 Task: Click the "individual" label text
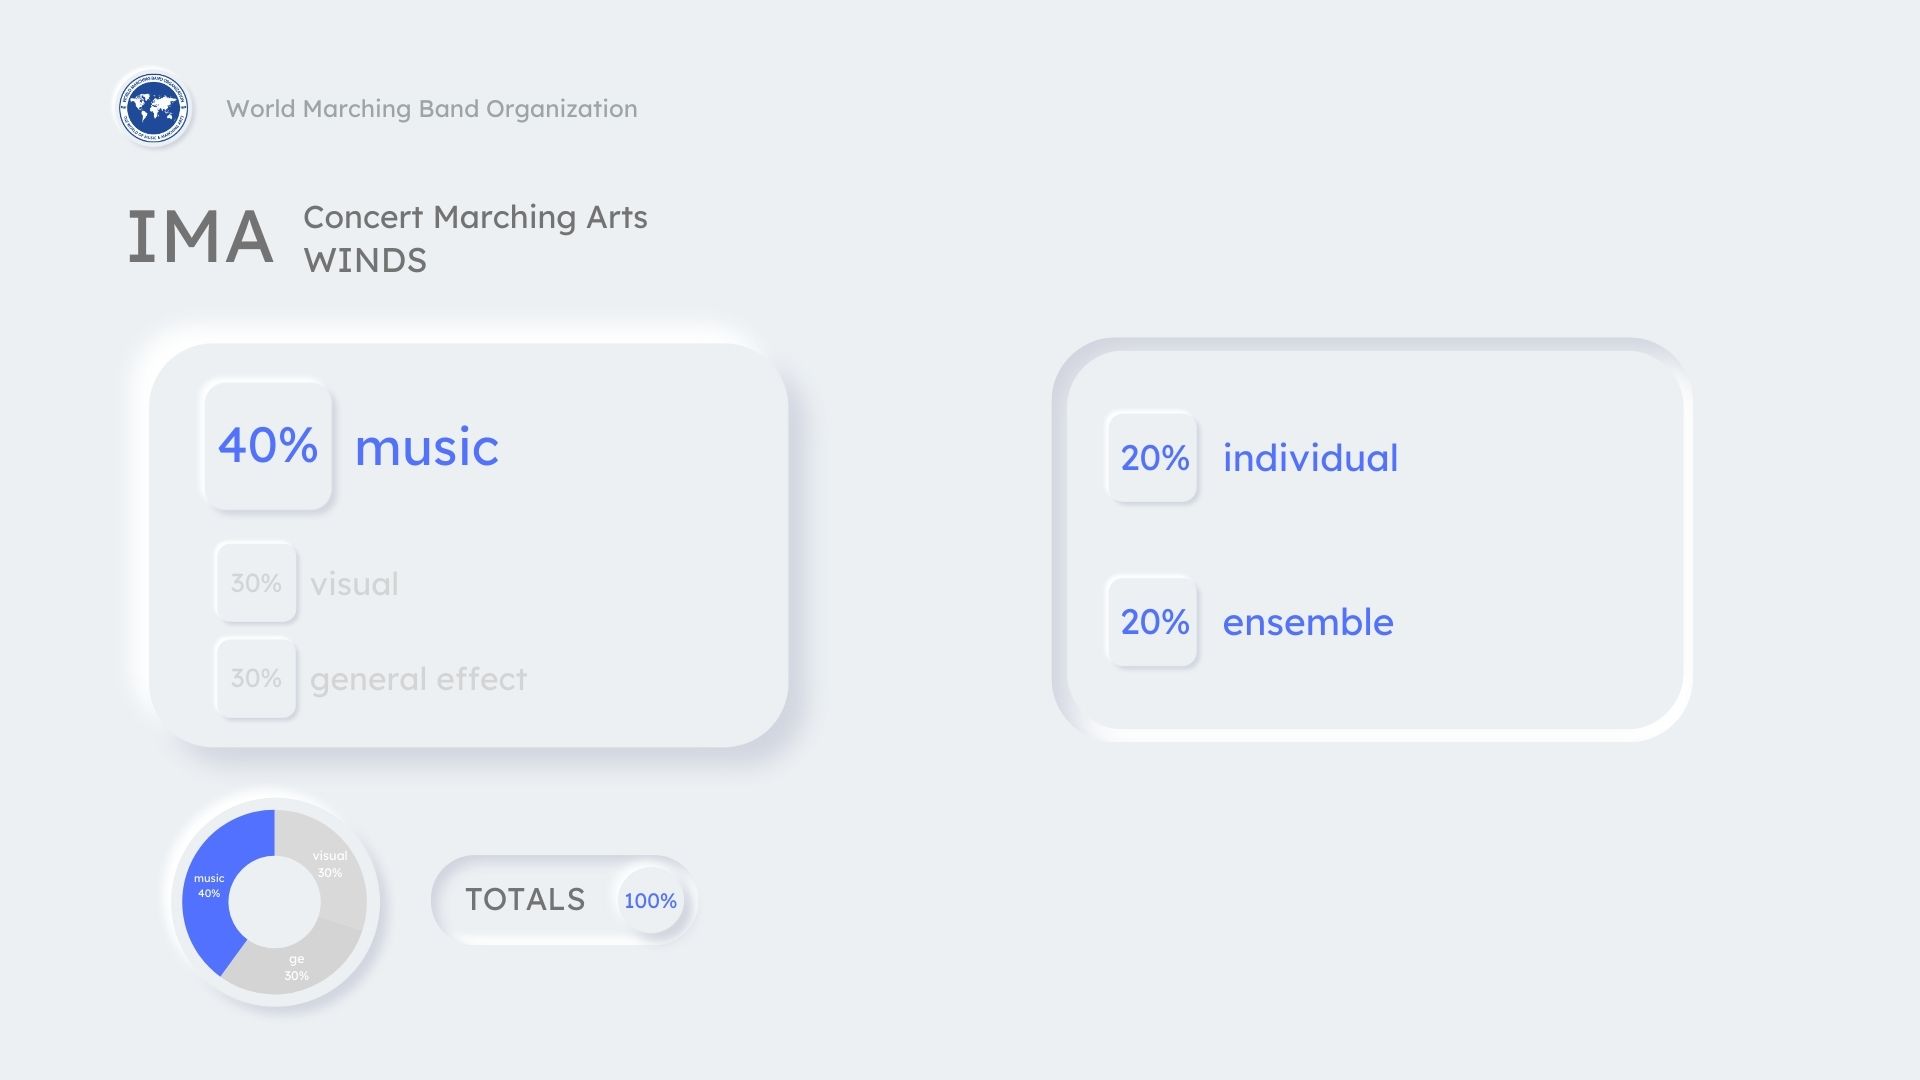[1310, 458]
